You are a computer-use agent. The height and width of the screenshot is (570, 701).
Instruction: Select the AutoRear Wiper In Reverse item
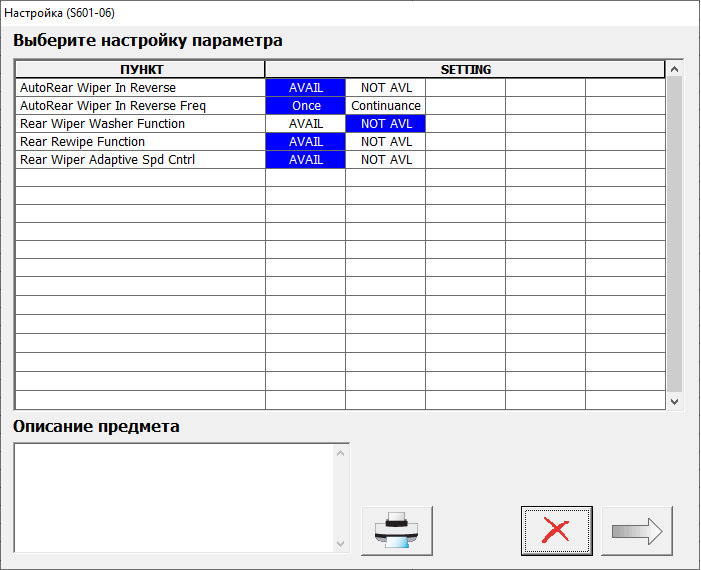coord(140,88)
